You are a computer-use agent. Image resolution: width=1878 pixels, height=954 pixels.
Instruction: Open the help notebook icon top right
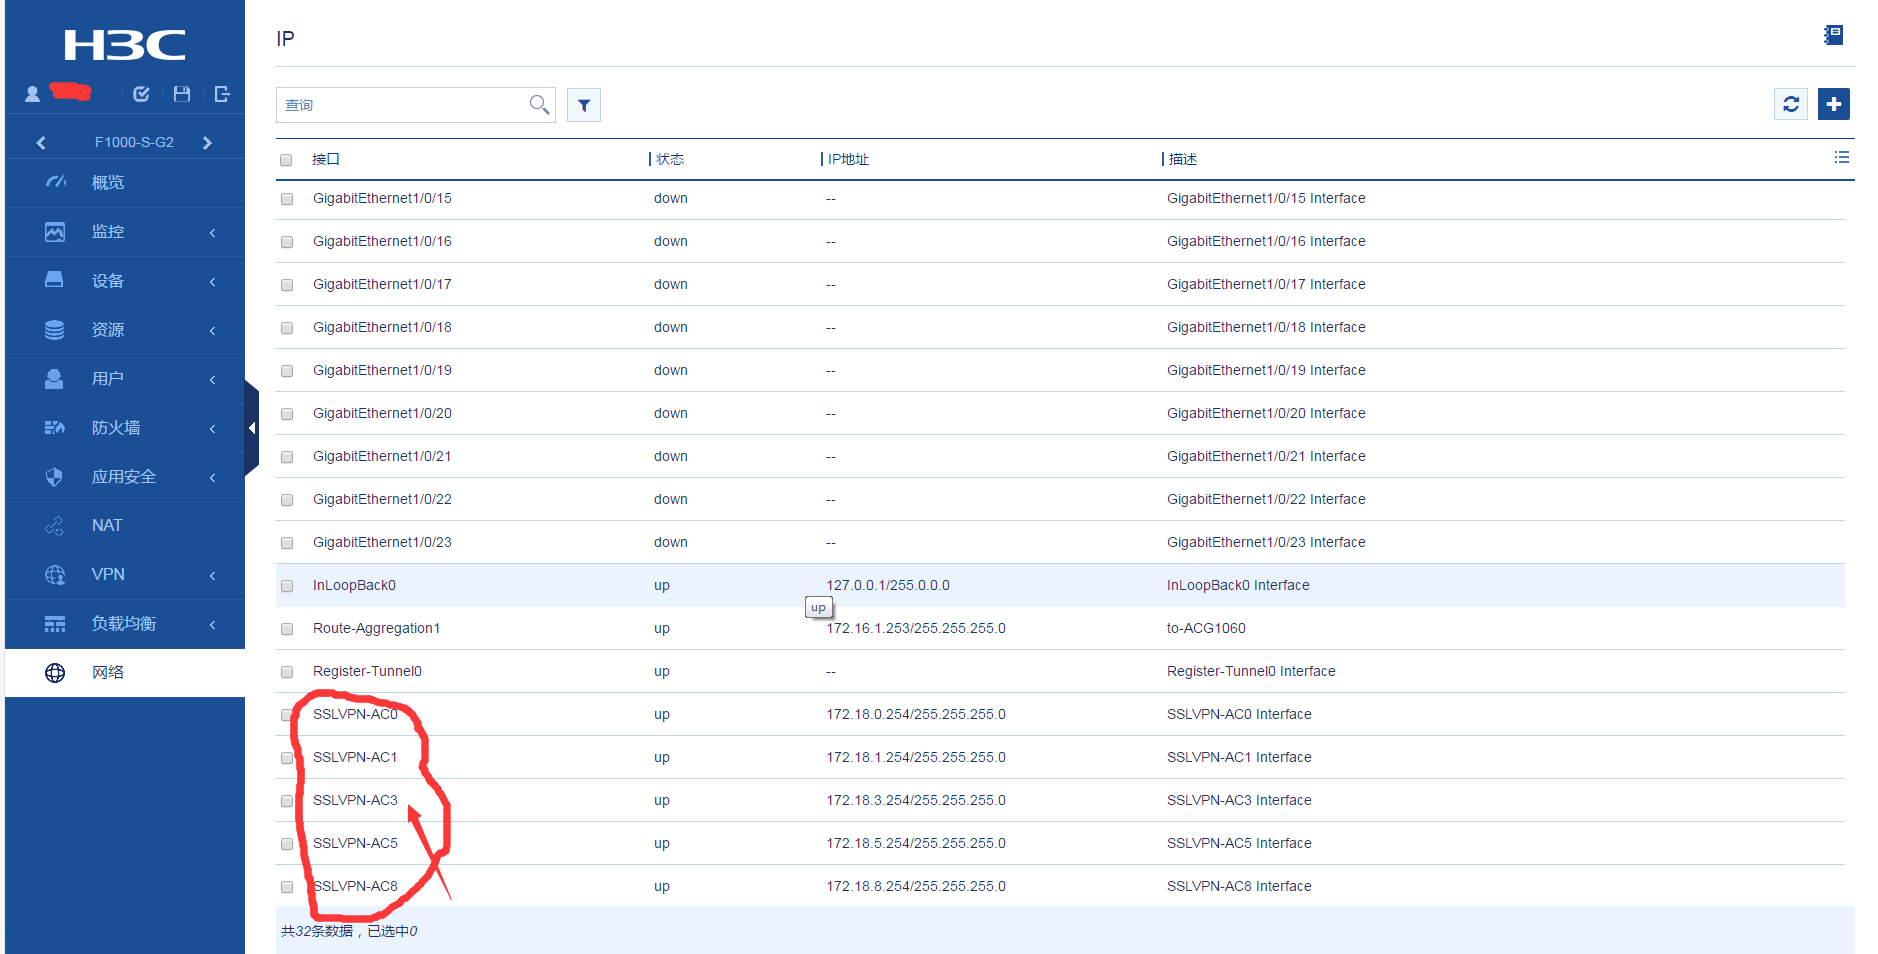(1833, 36)
